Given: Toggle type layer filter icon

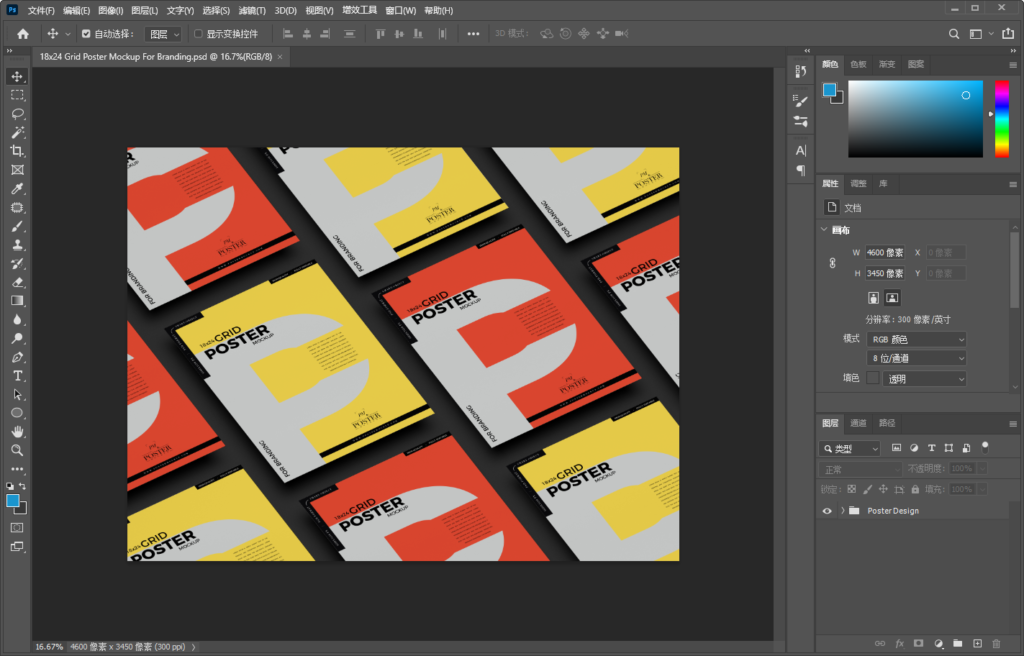Looking at the screenshot, I should pyautogui.click(x=931, y=448).
